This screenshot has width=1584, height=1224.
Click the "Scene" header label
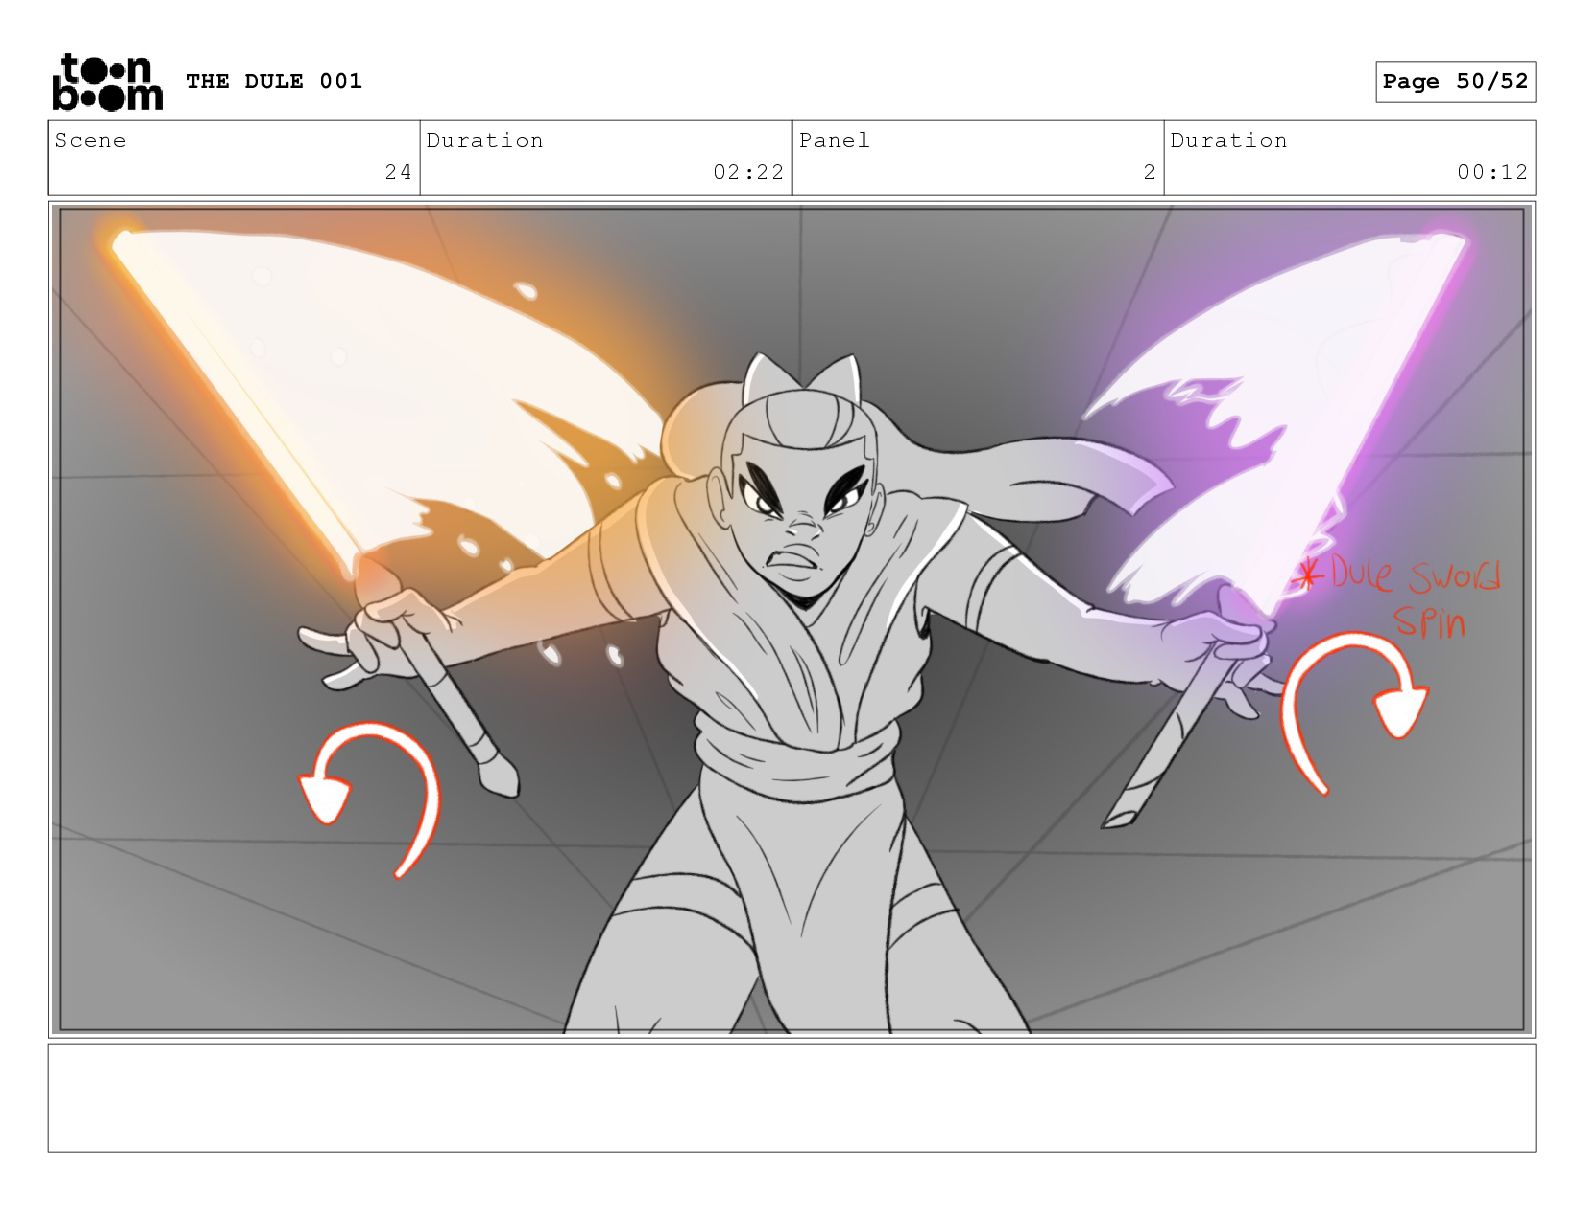point(91,140)
